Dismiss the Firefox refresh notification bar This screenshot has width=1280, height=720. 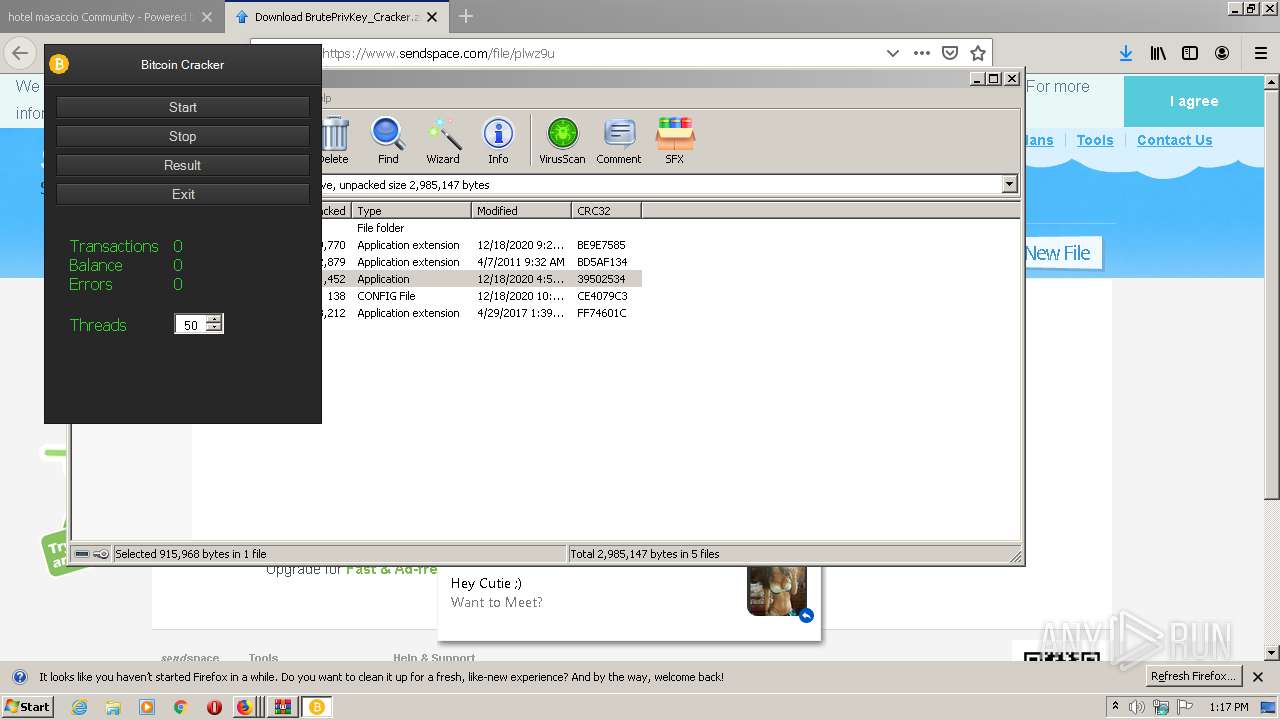[x=1258, y=677]
